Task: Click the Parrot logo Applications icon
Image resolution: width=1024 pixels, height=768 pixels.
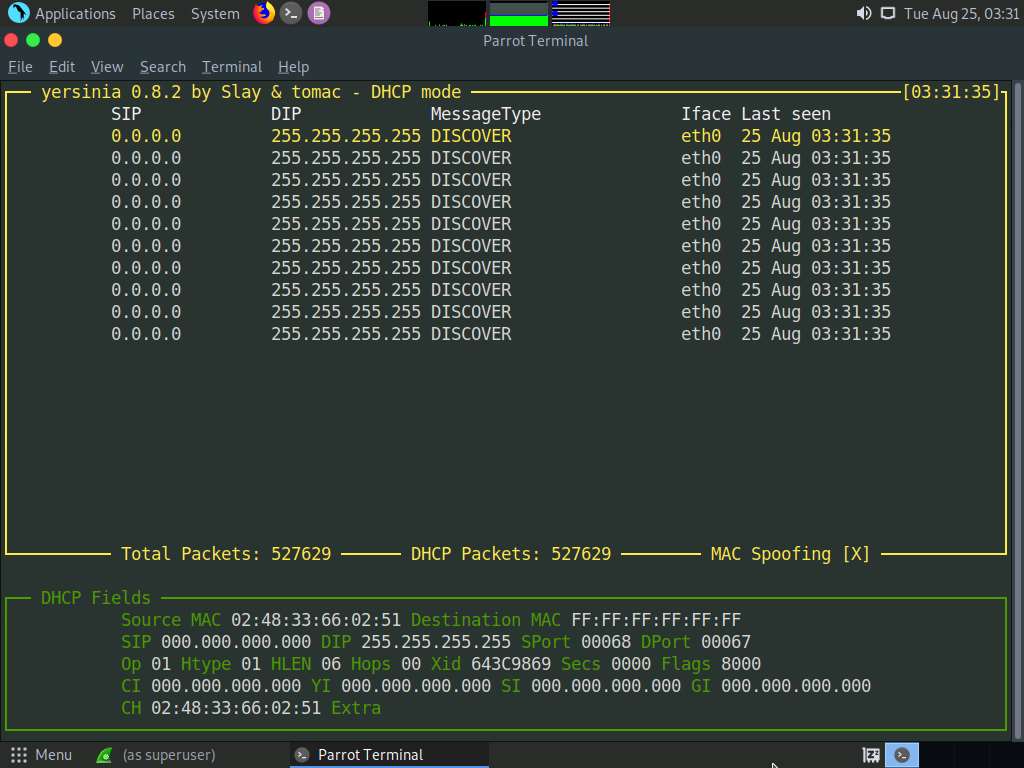Action: tap(18, 13)
